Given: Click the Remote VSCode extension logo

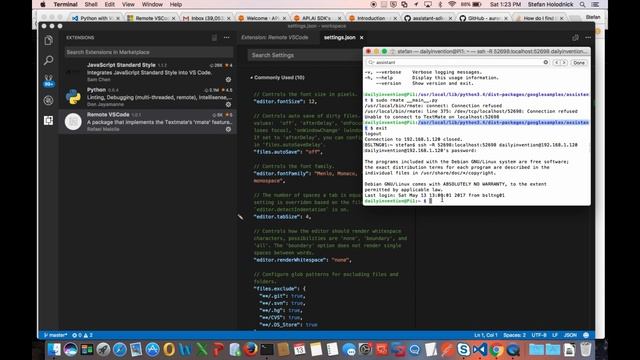Looking at the screenshot, I should 73,122.
